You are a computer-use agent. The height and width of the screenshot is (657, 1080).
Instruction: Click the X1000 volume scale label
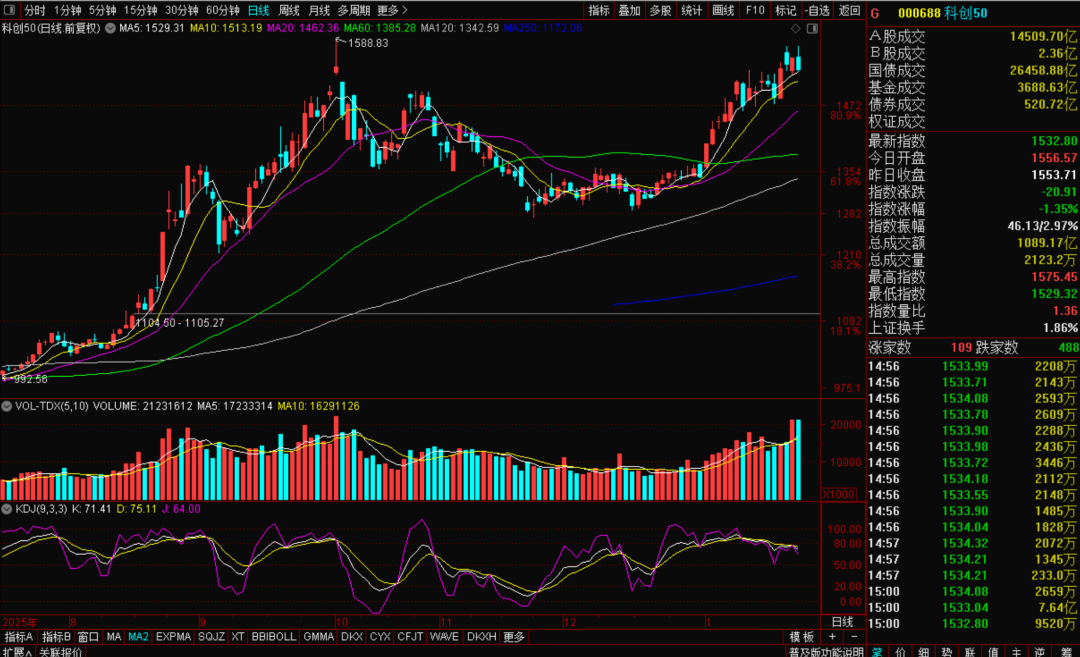point(836,494)
